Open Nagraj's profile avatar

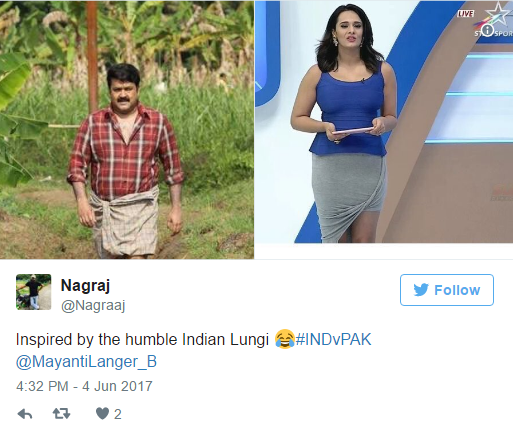tap(34, 292)
